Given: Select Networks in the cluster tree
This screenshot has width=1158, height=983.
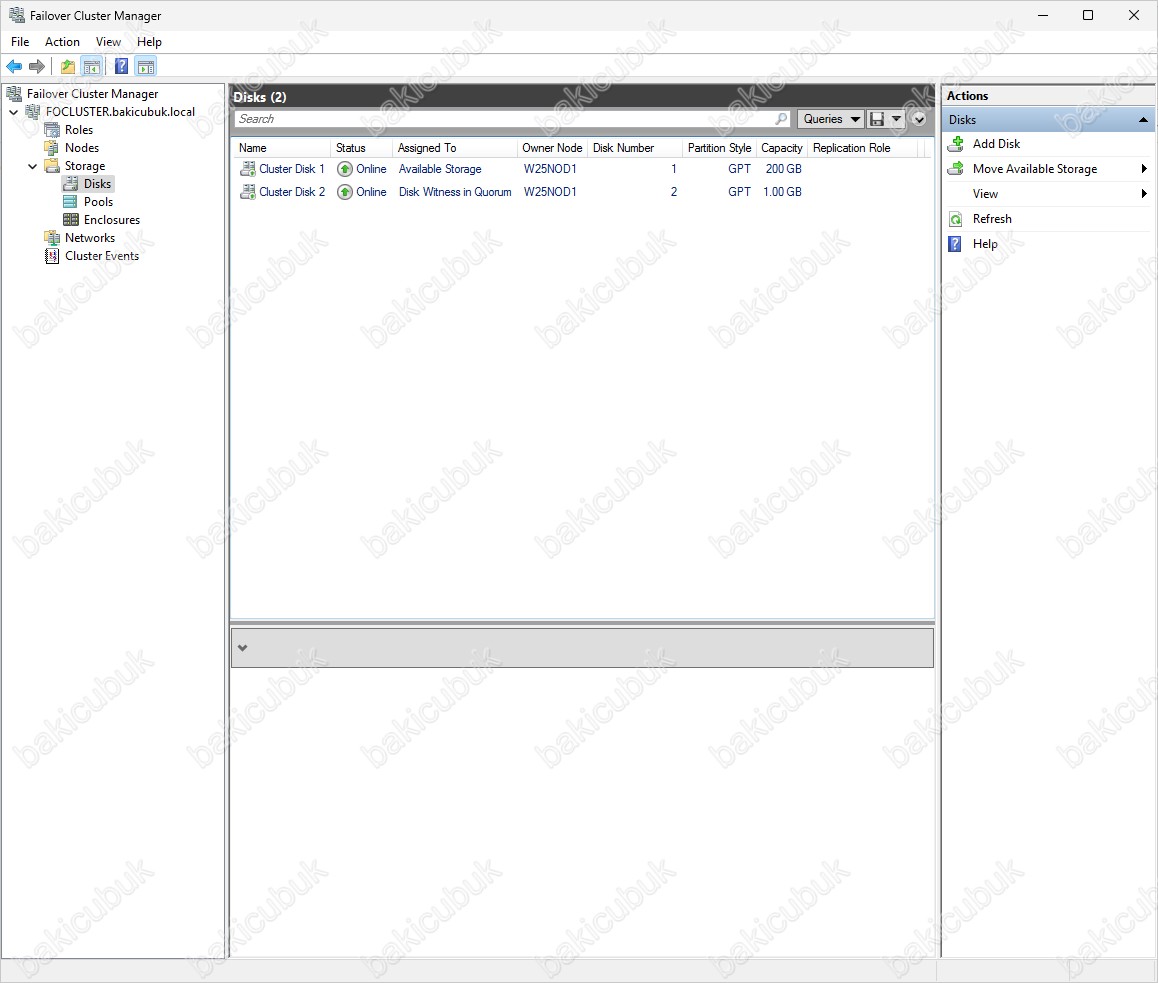Looking at the screenshot, I should click(x=90, y=238).
